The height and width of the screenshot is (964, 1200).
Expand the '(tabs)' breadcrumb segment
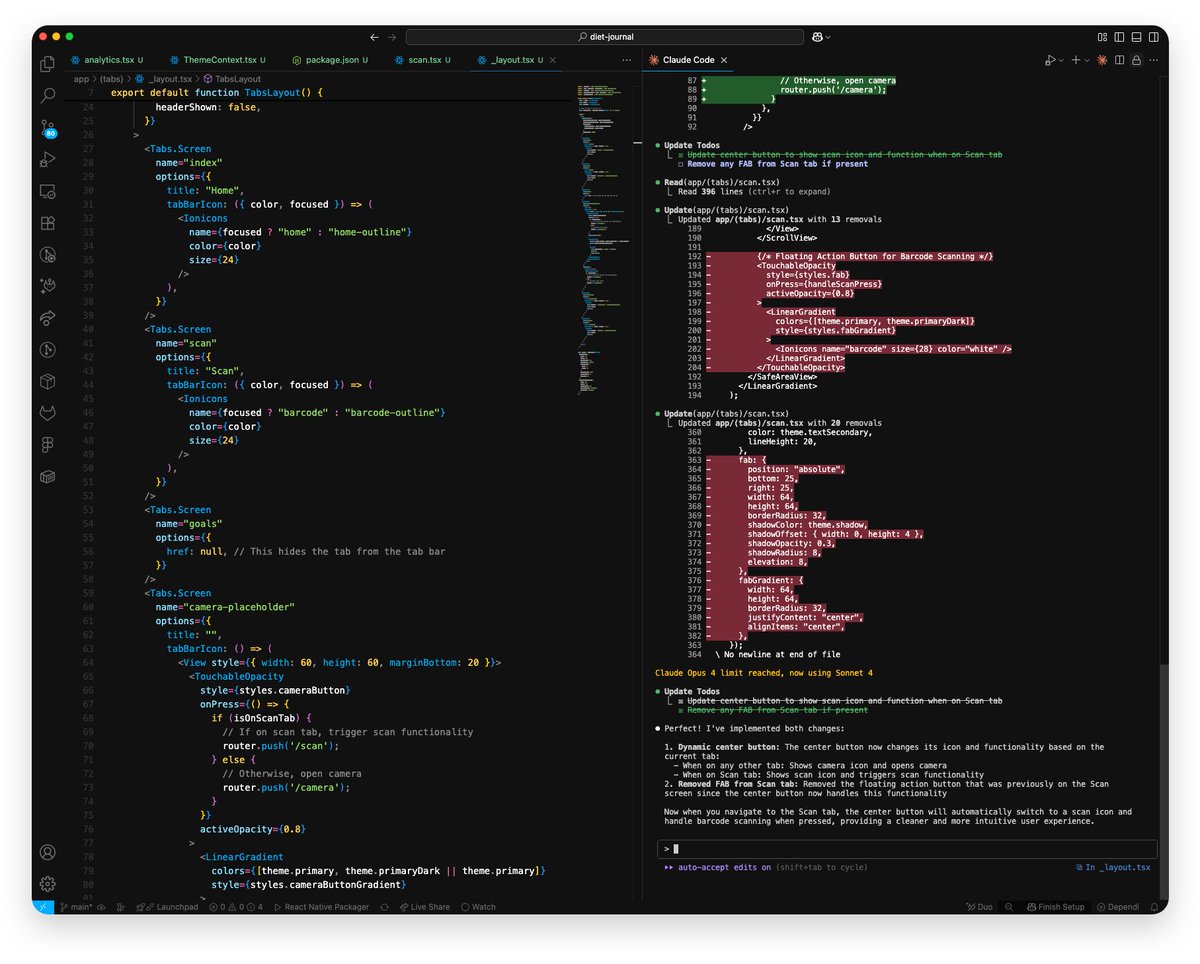click(111, 78)
